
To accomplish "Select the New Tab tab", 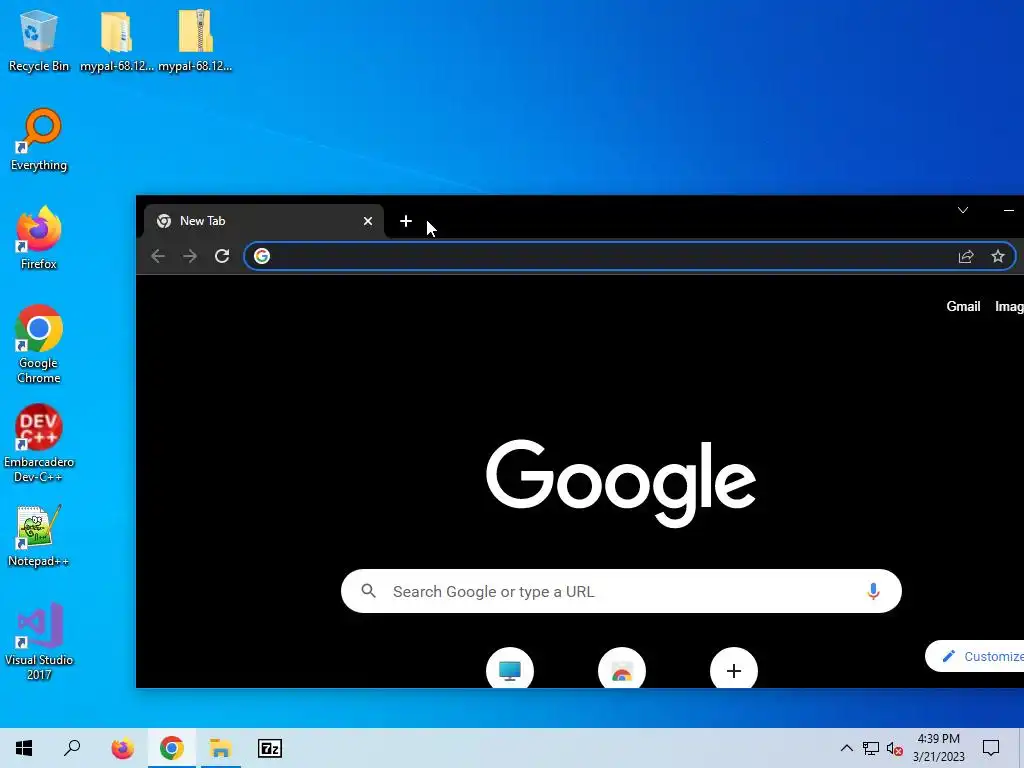I will pos(264,221).
